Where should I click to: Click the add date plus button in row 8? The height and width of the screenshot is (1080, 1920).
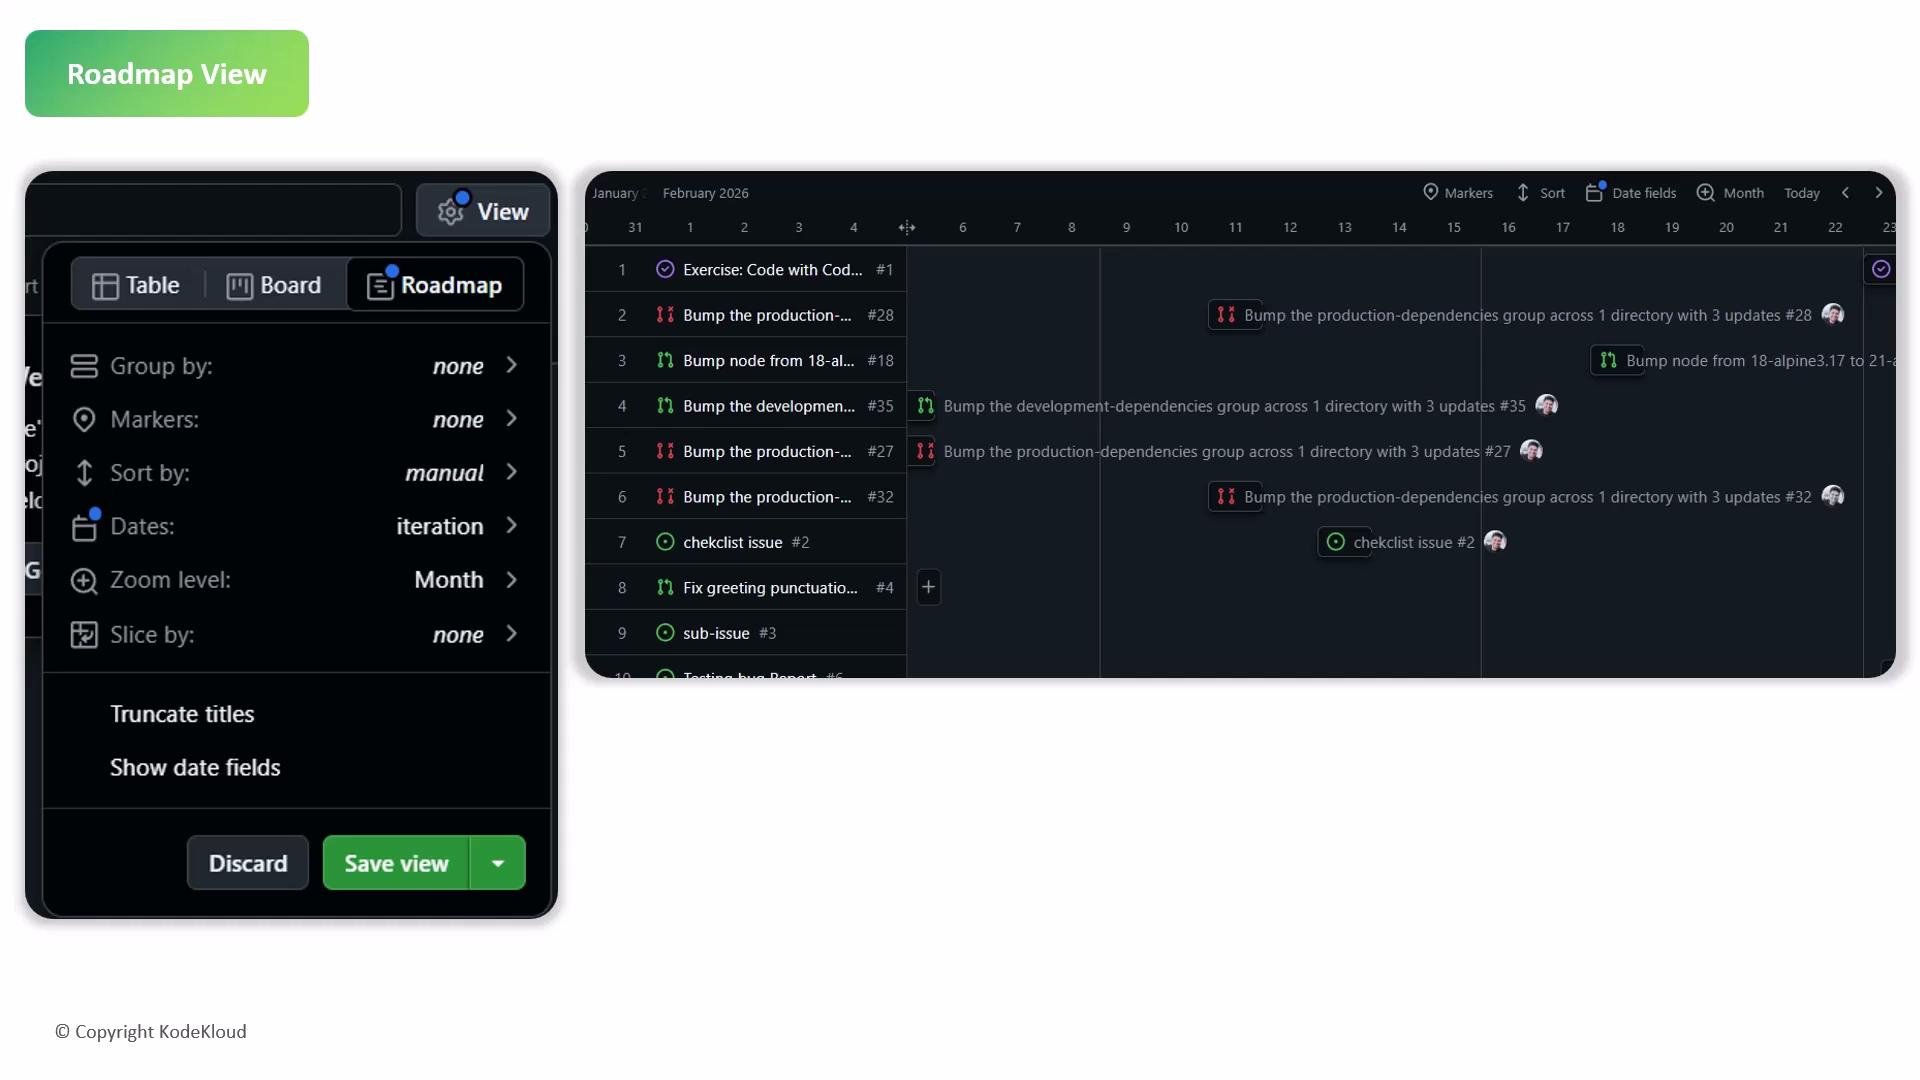pos(929,587)
